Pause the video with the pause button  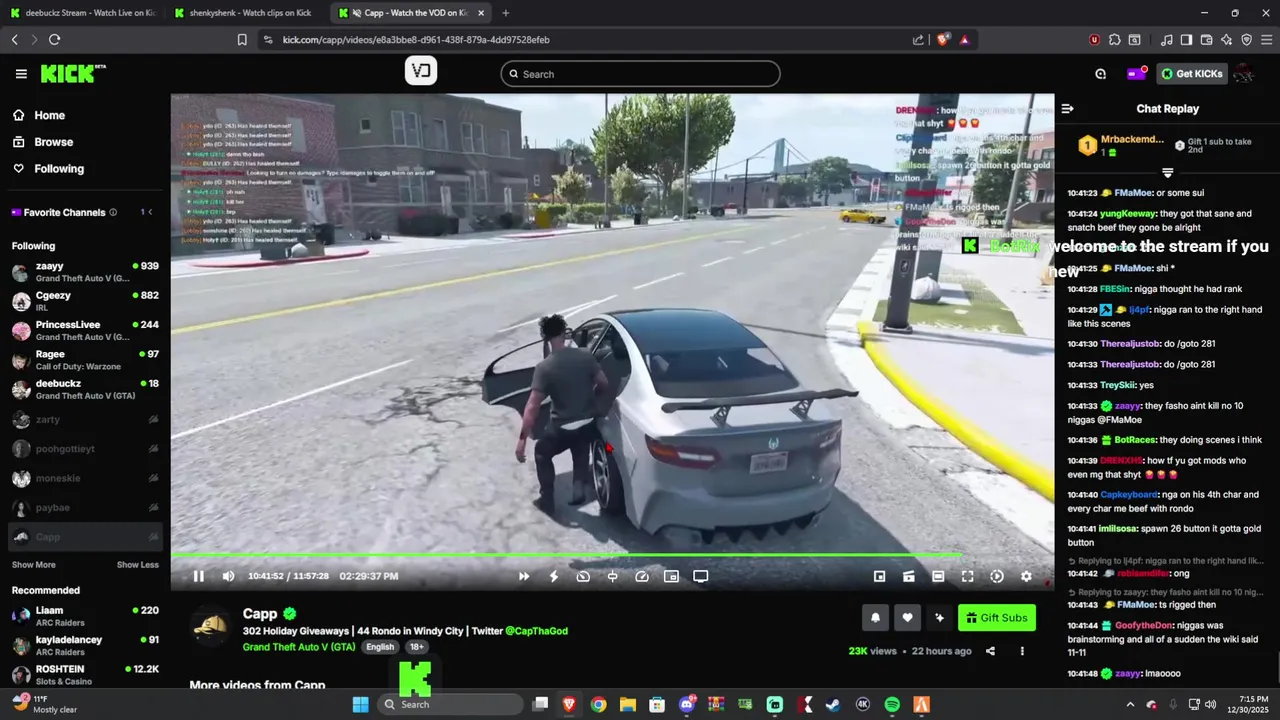point(198,576)
